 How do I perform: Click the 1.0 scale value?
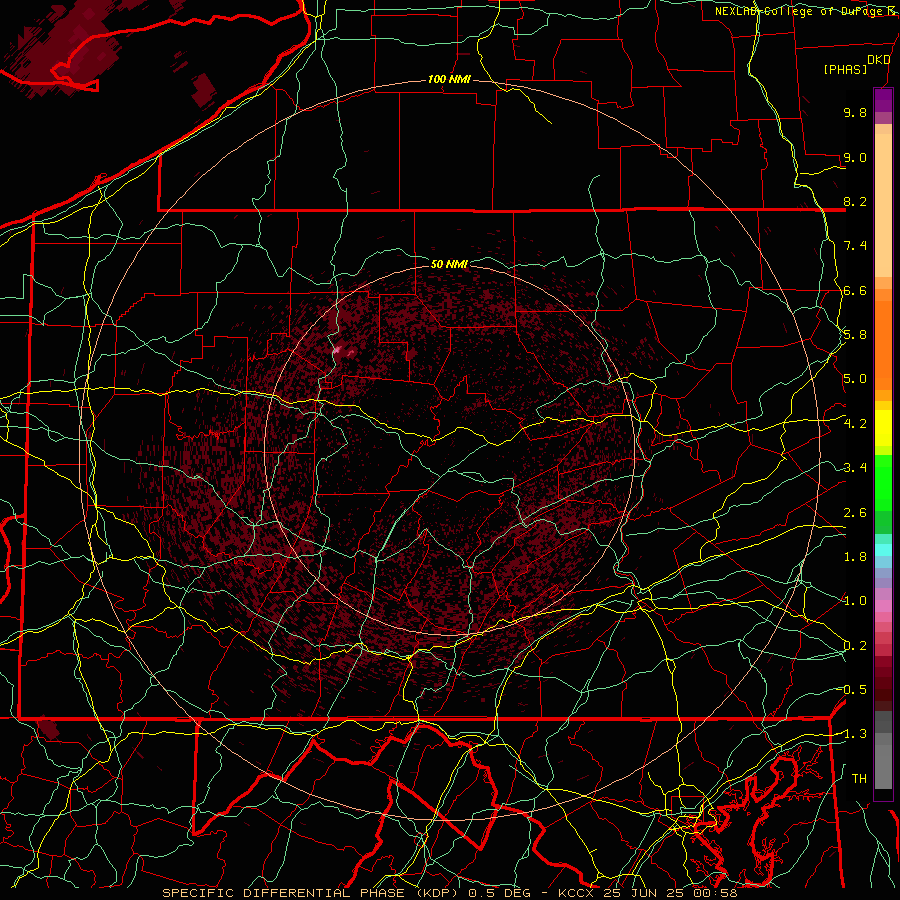tap(855, 601)
